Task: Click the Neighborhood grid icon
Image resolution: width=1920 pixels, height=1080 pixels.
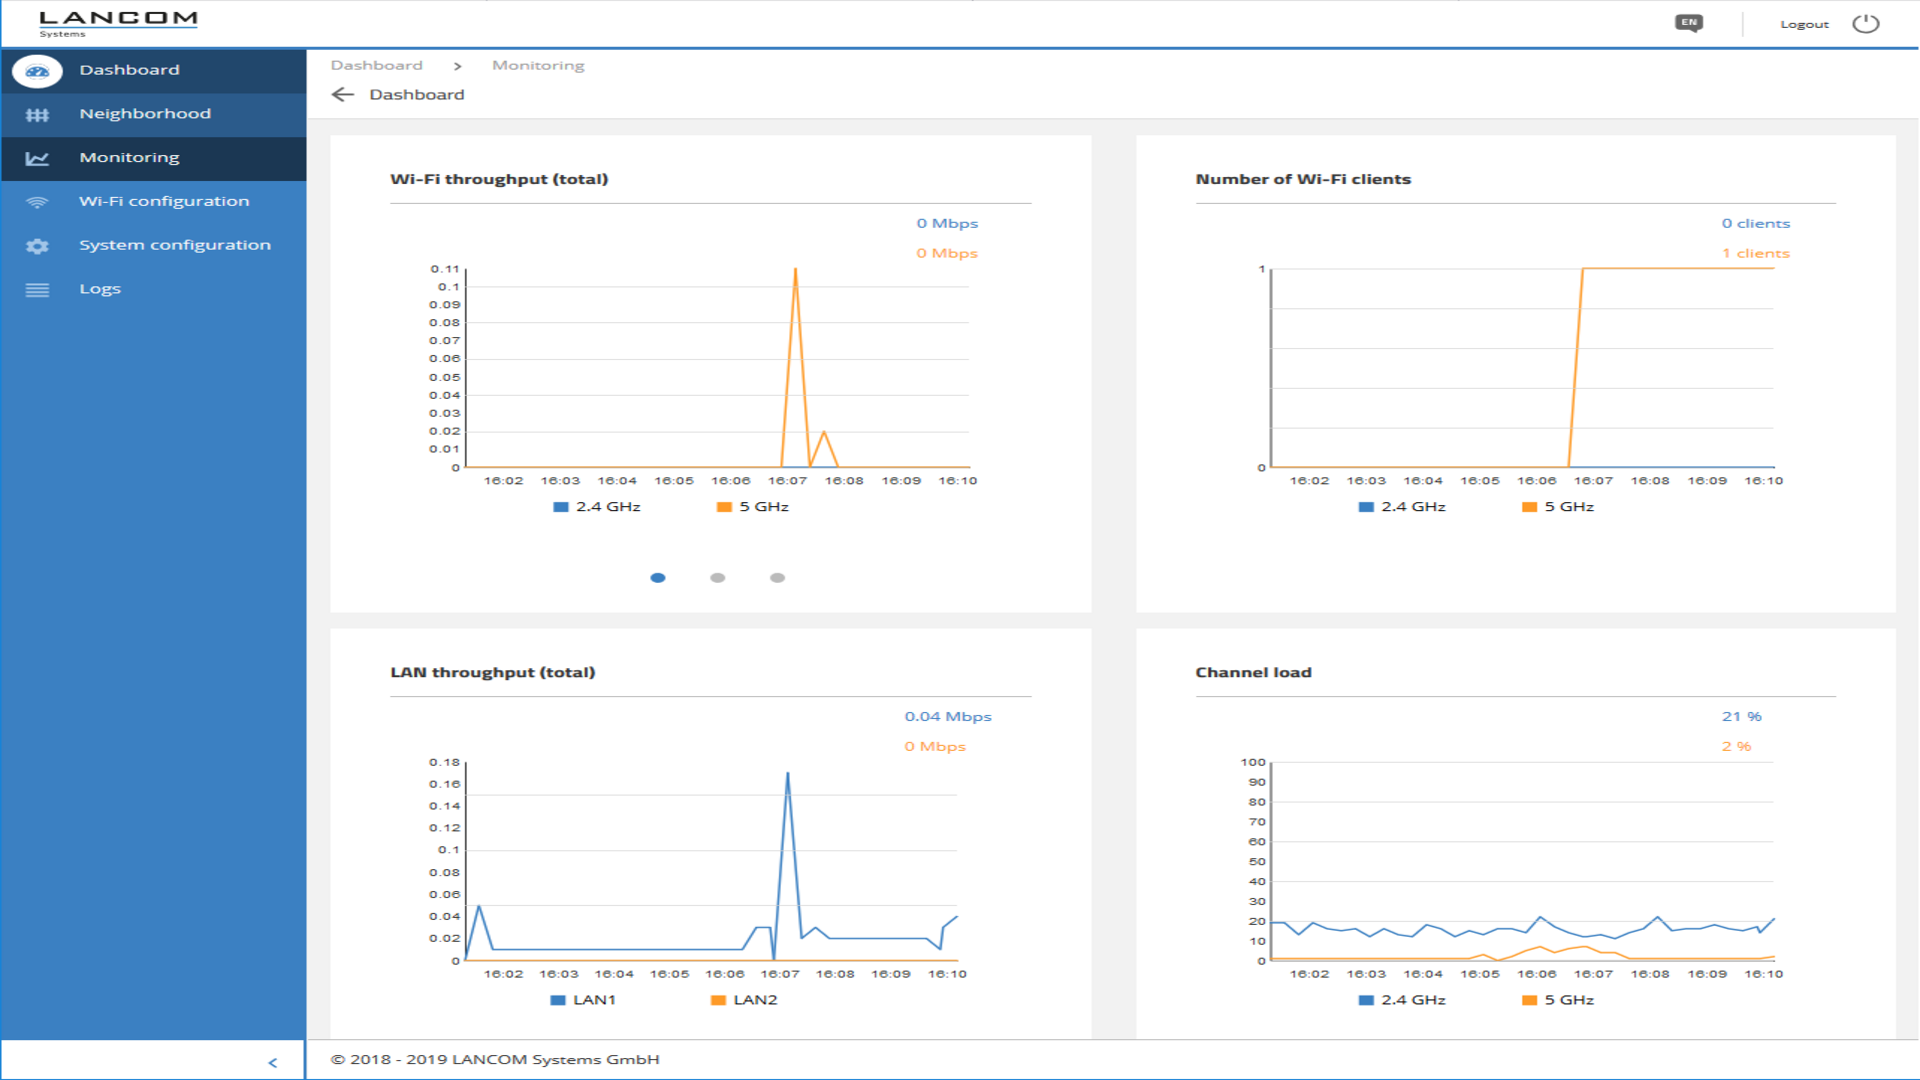Action: tap(37, 115)
